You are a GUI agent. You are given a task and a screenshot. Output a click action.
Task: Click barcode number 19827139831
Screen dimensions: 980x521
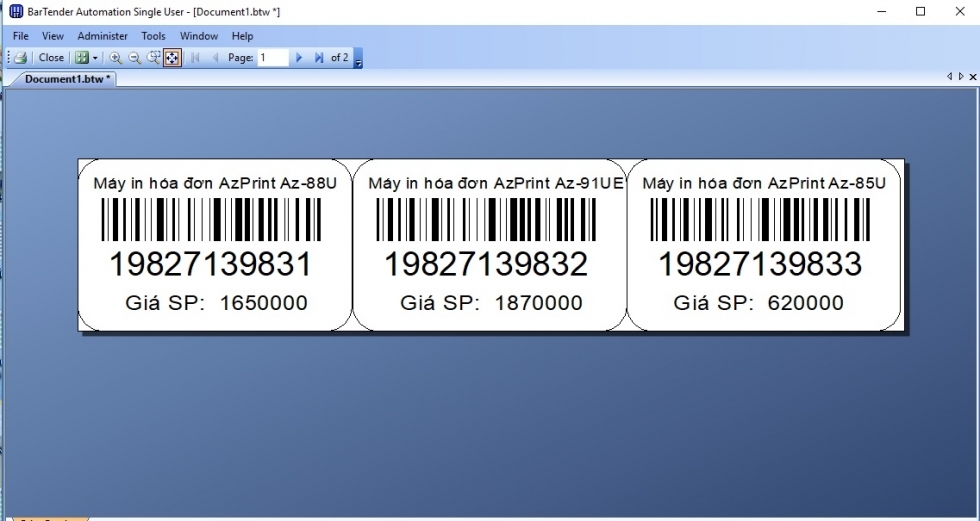tap(210, 264)
